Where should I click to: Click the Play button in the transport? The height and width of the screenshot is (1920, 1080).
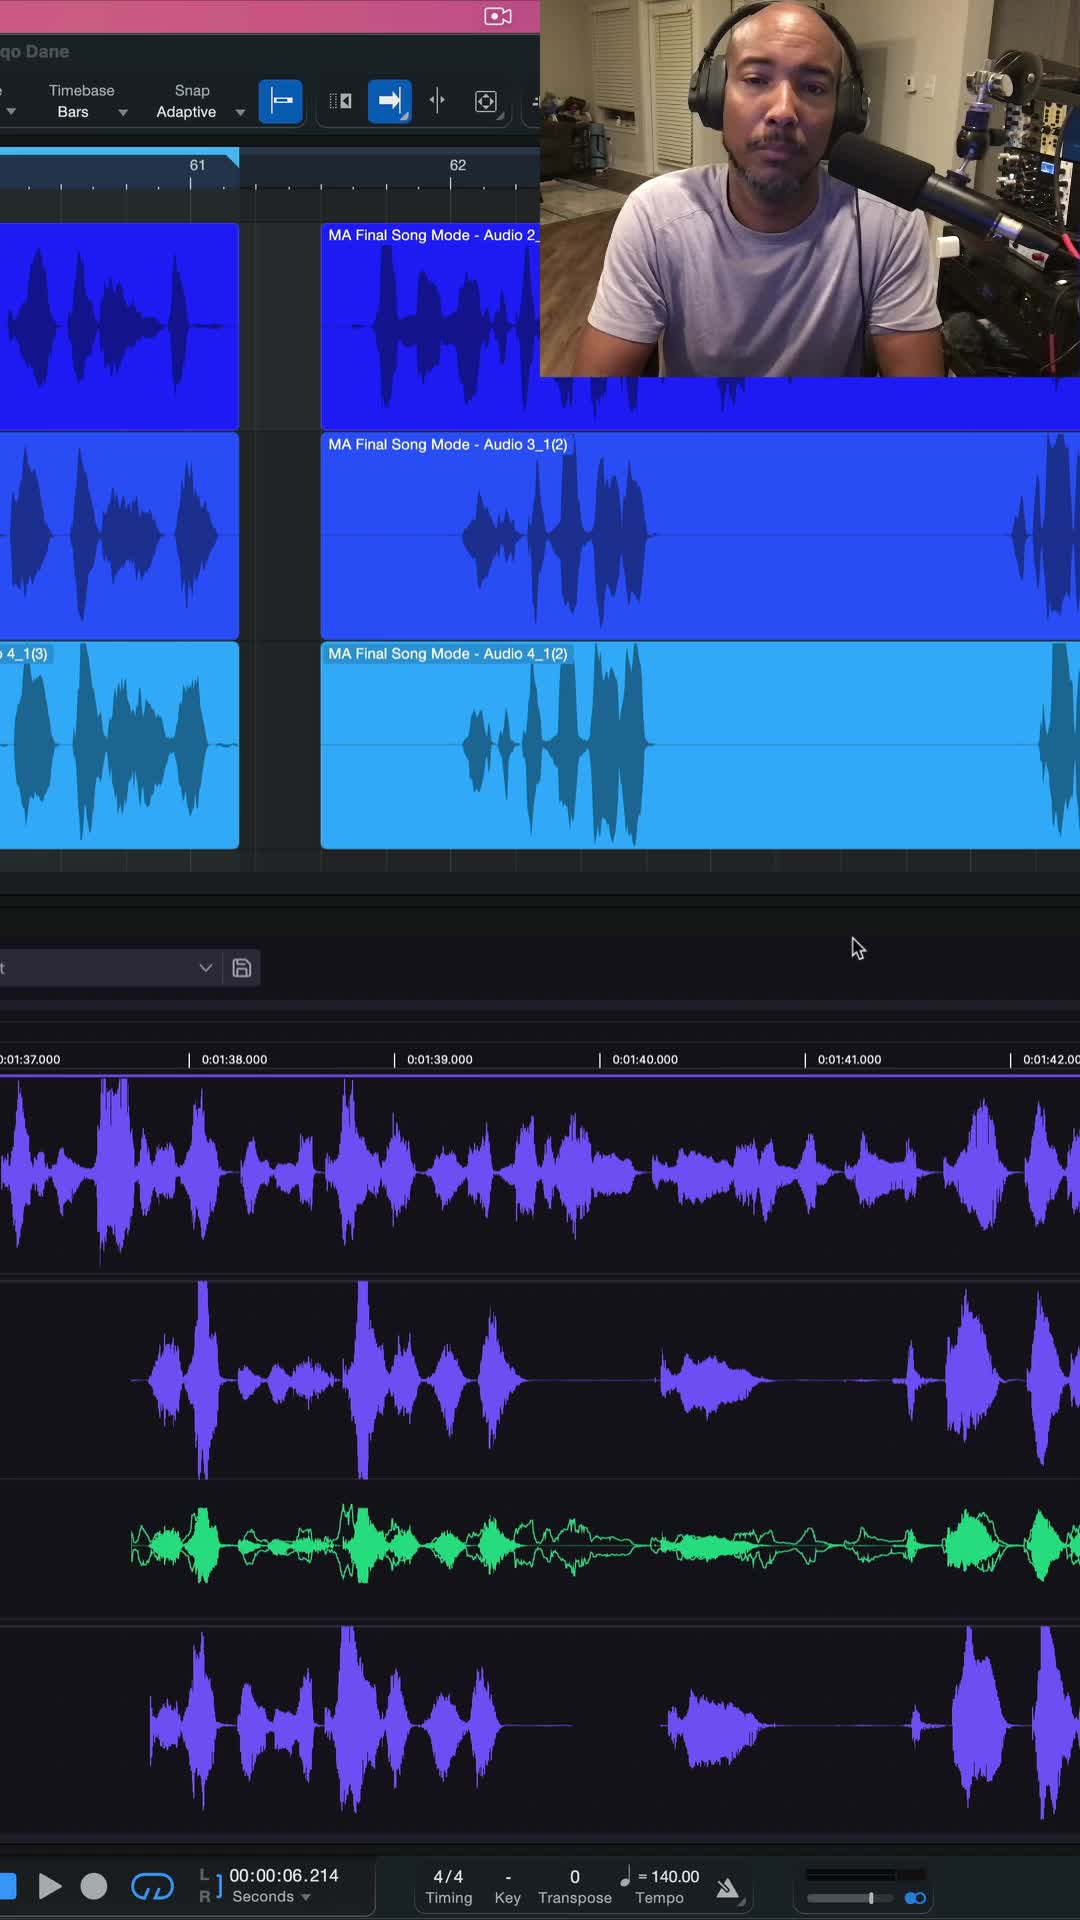(x=49, y=1887)
